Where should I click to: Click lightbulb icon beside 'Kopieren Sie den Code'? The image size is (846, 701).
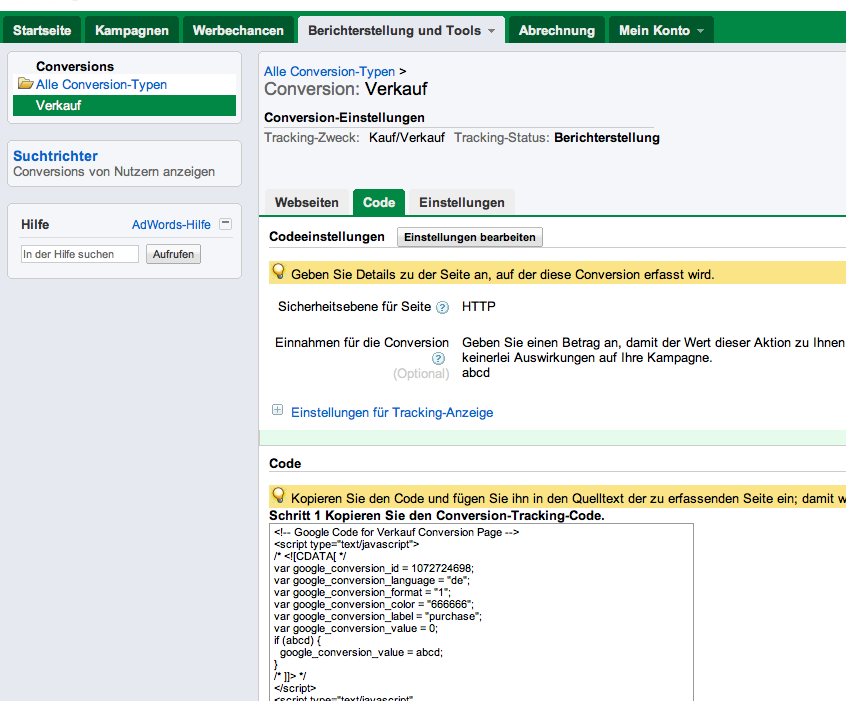point(278,495)
